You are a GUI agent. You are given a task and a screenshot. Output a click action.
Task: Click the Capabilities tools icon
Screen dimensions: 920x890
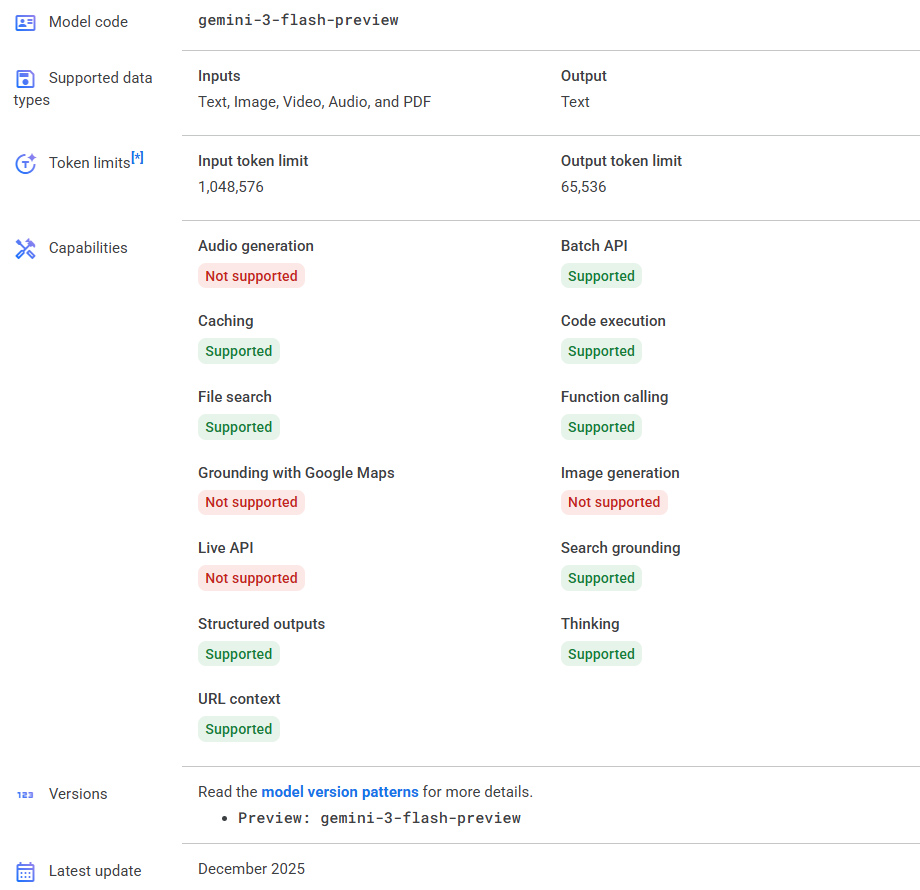(25, 249)
